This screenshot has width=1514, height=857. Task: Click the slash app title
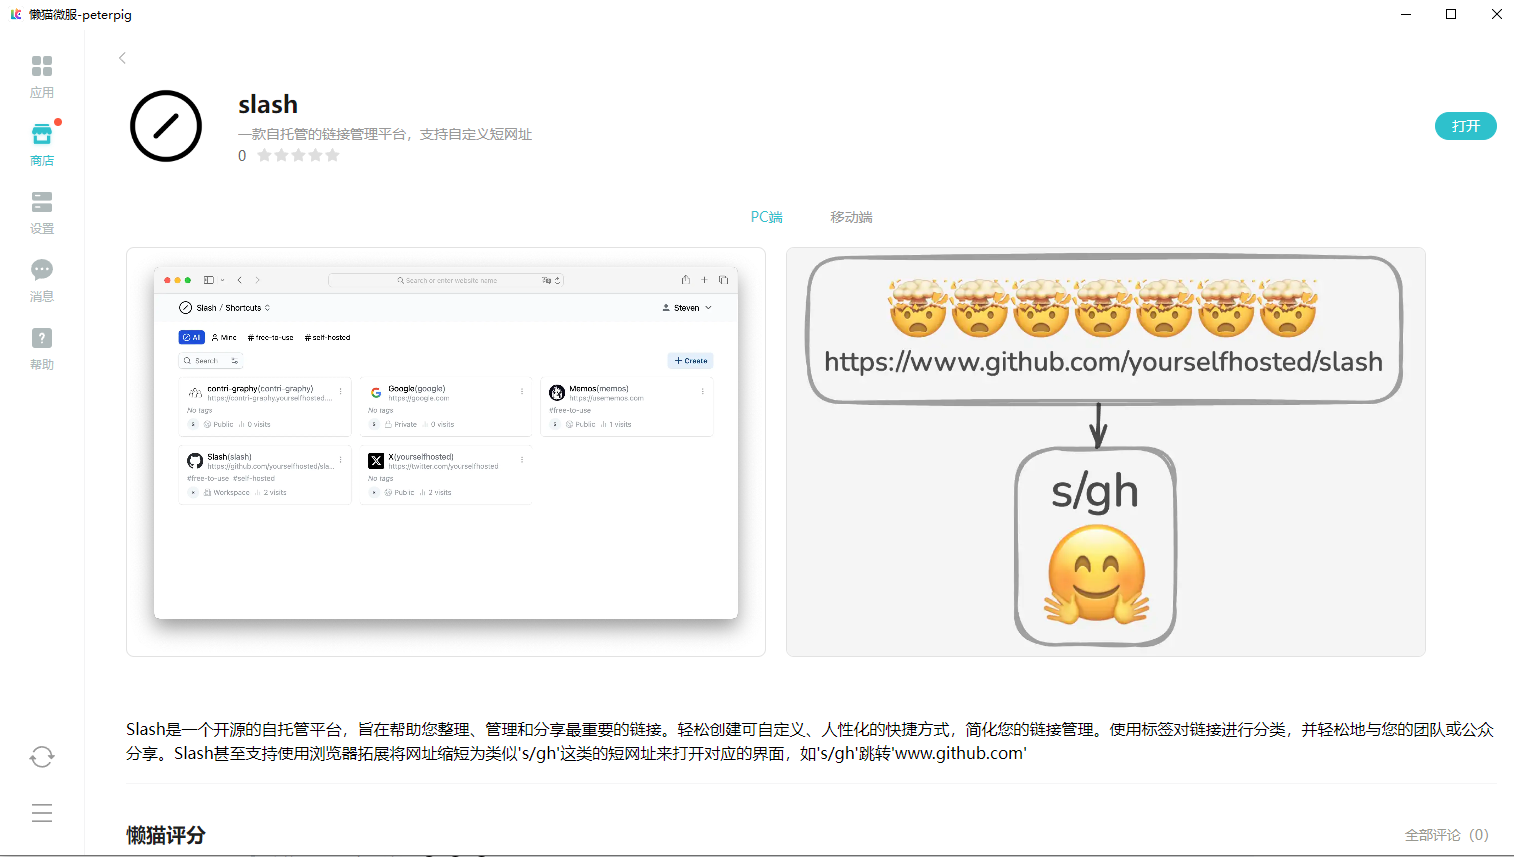(268, 104)
